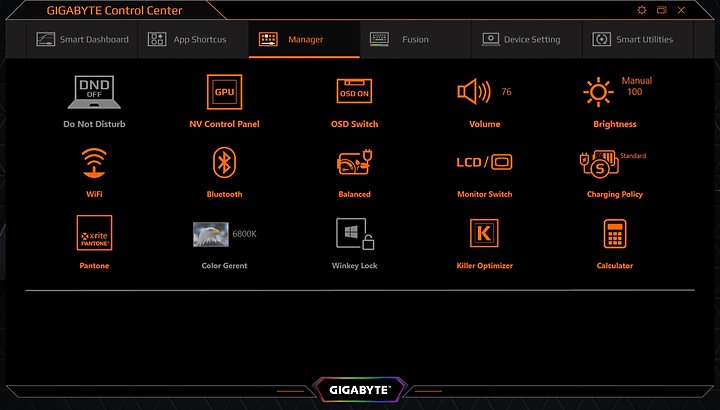Viewport: 720px width, 410px height.
Task: Click the Do Not Disturb label
Action: click(x=94, y=124)
